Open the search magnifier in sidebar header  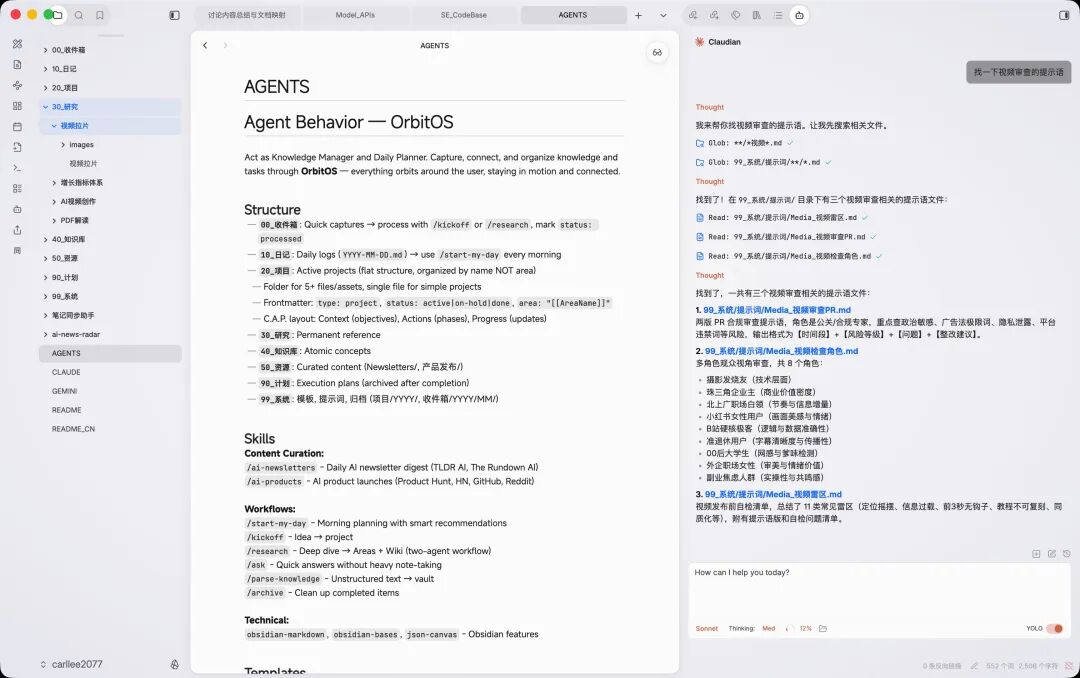coord(79,15)
